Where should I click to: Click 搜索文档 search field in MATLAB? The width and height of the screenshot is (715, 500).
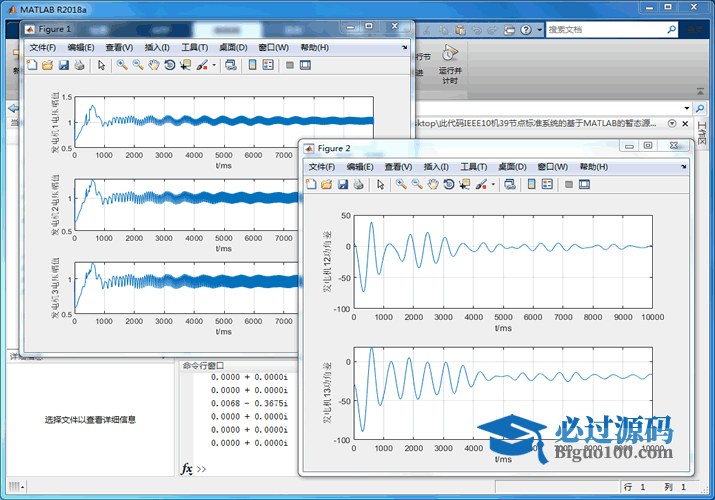[606, 30]
